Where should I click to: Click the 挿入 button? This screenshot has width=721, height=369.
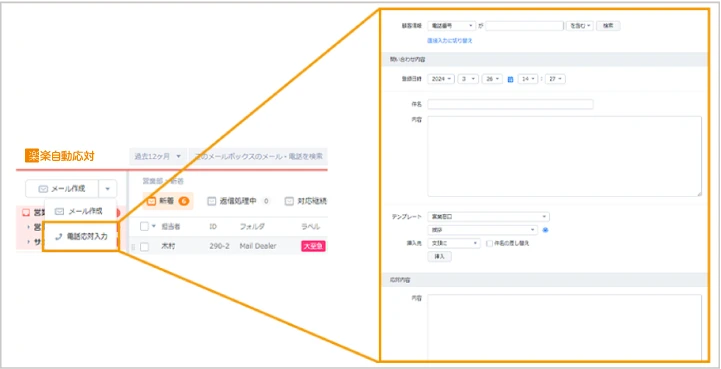point(439,256)
